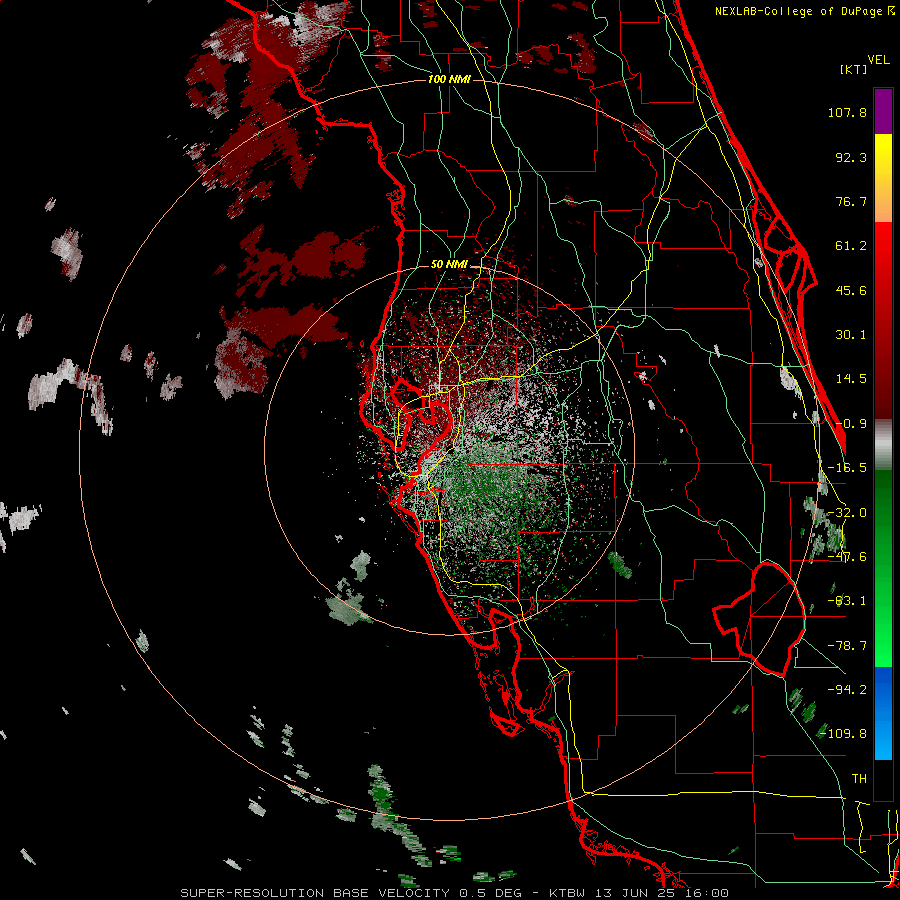
Task: Click the -63.1 value on velocity scale
Action: [847, 601]
